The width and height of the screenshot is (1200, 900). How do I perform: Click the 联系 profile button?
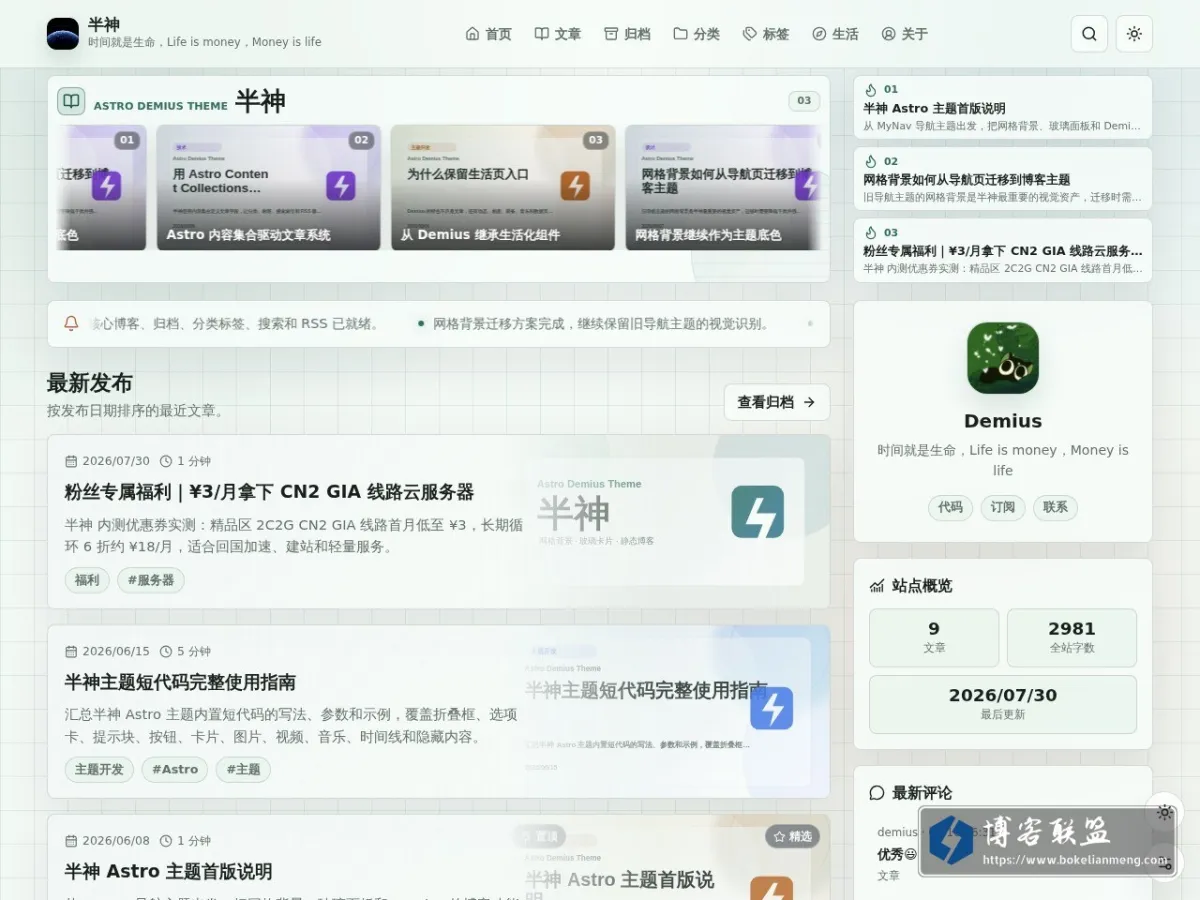click(x=1055, y=507)
